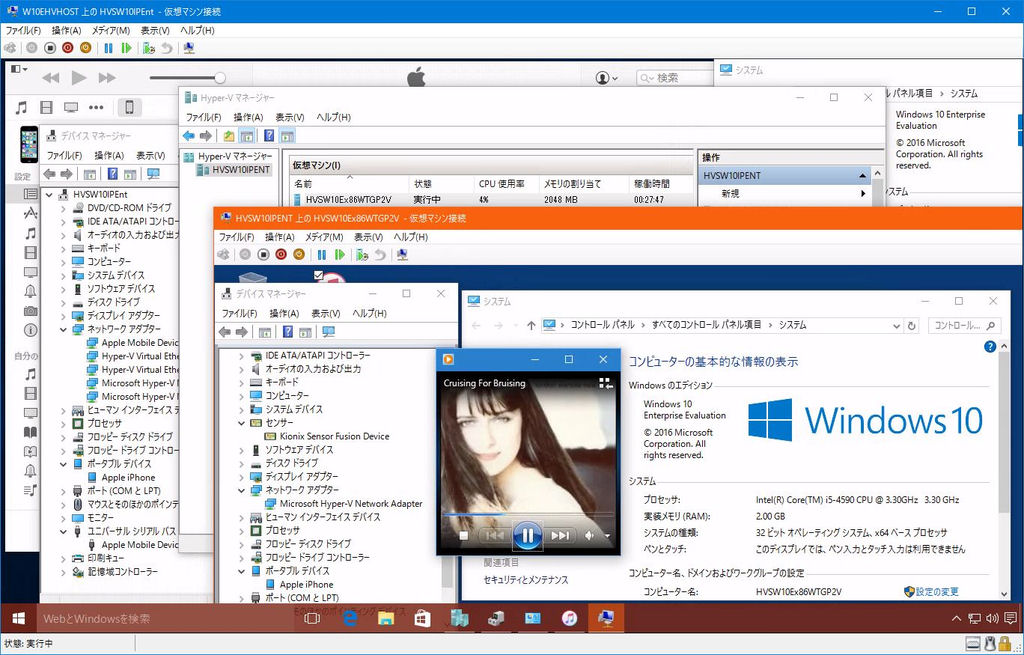
Task: Click the iTunes play button
Action: point(79,78)
